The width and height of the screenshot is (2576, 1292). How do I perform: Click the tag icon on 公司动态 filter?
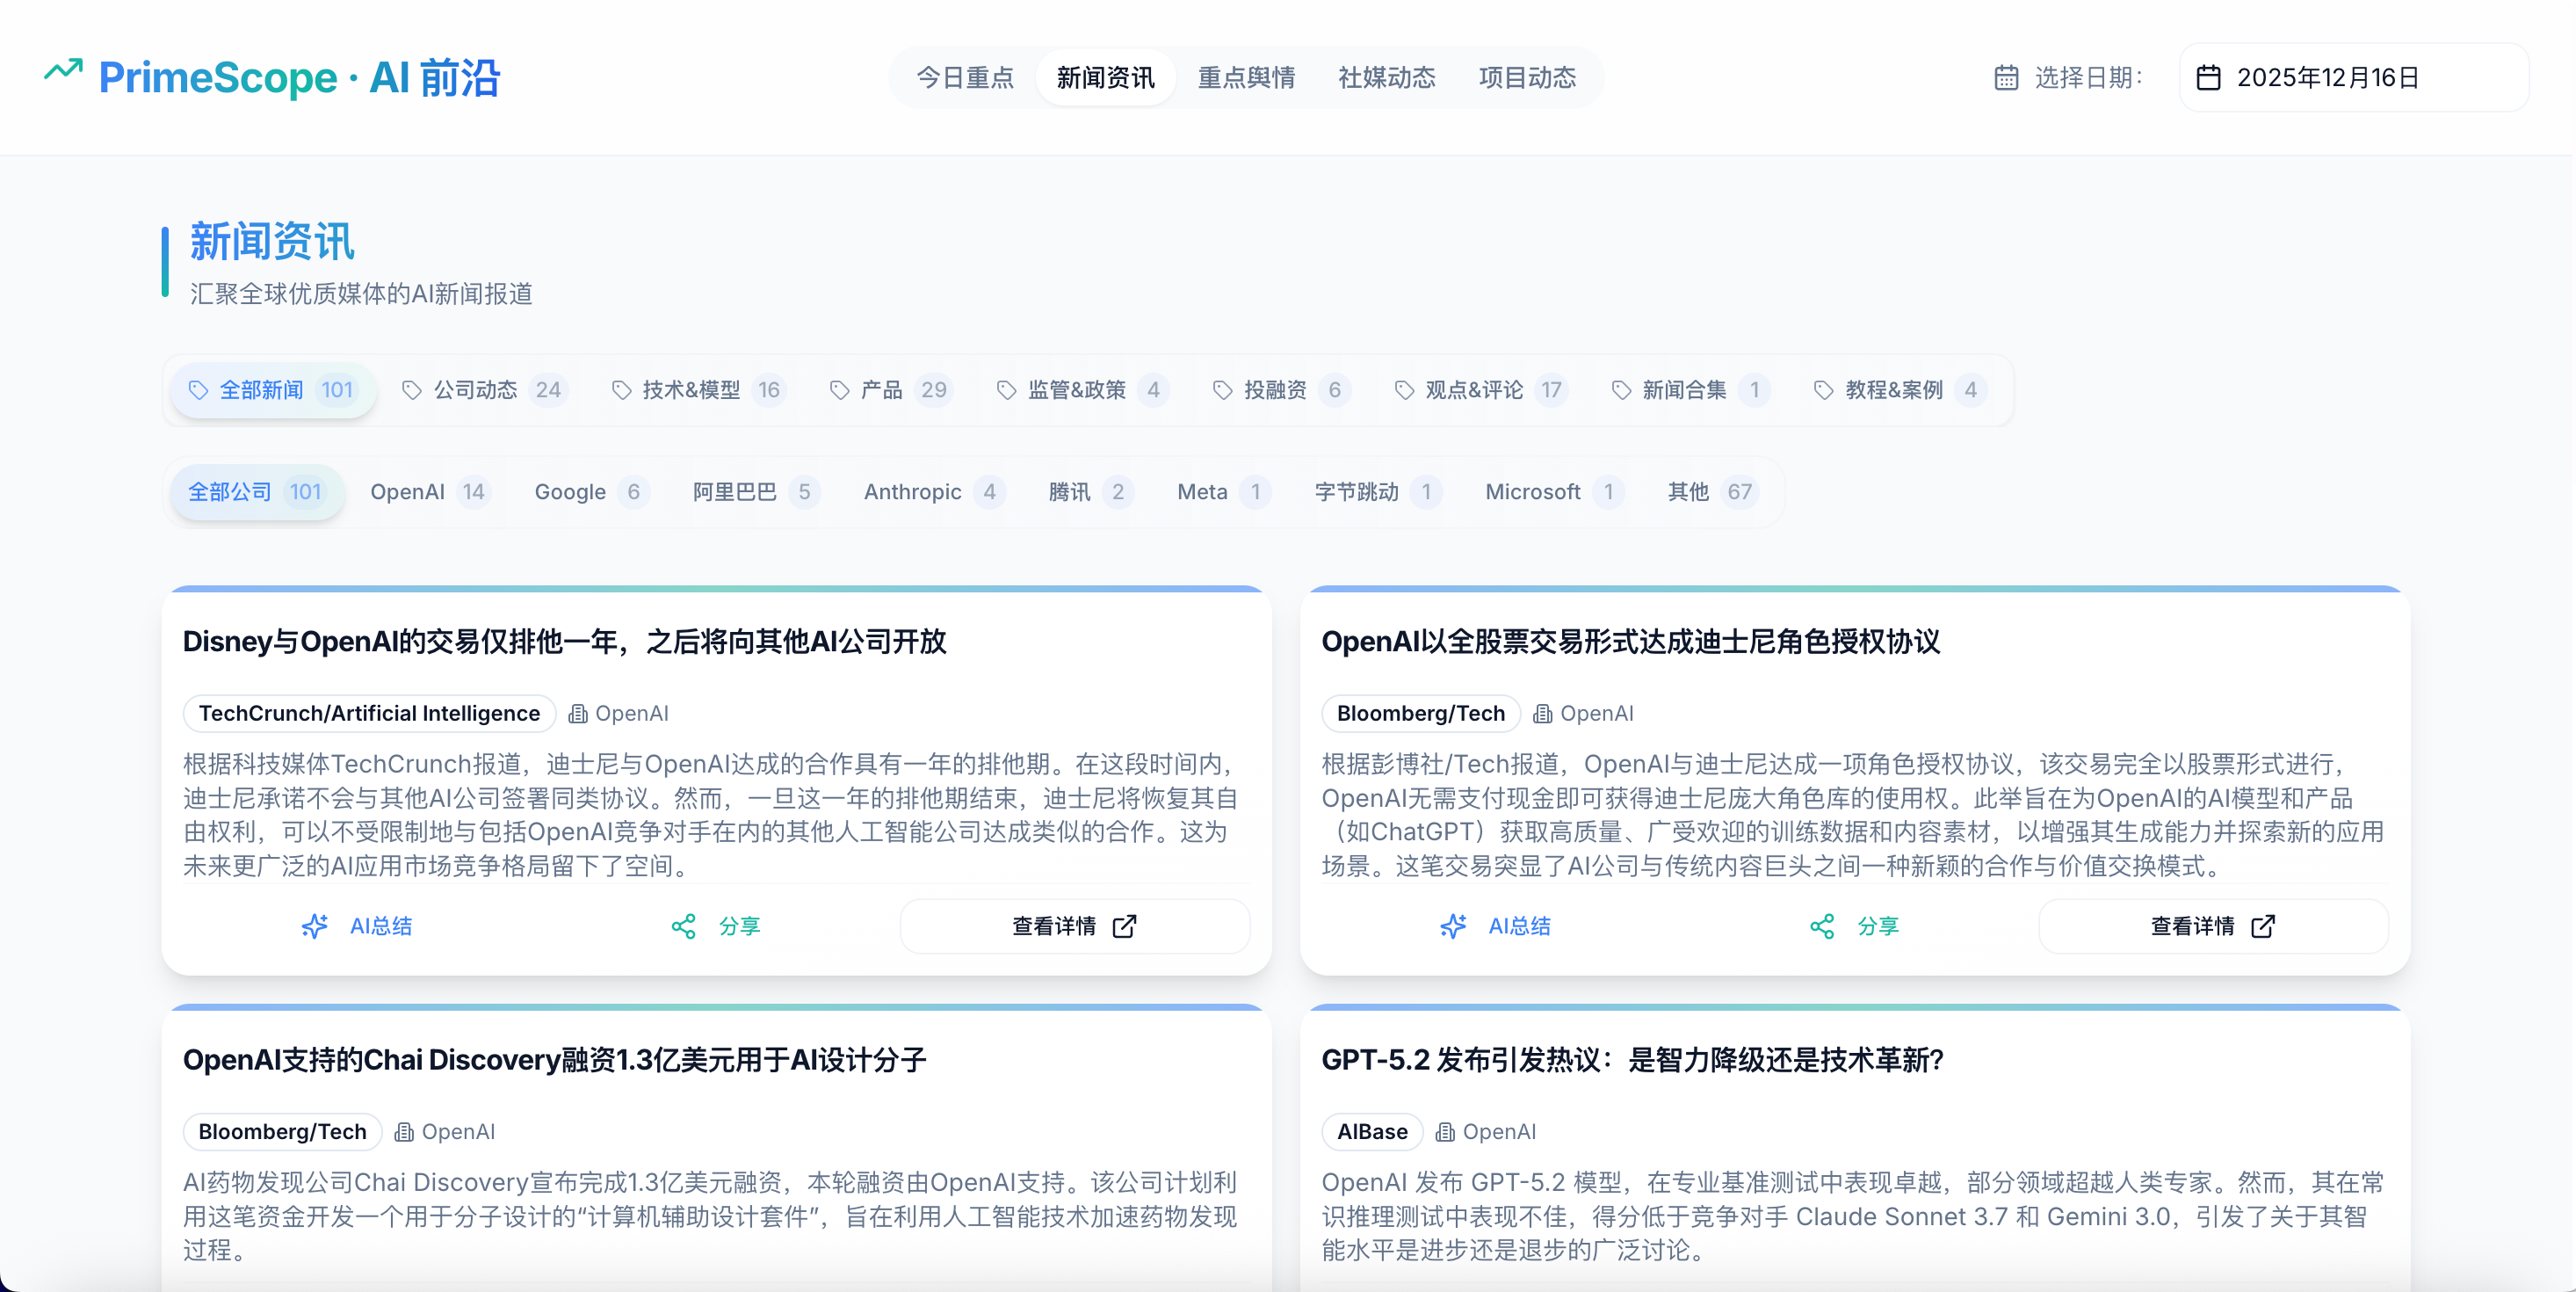[412, 390]
